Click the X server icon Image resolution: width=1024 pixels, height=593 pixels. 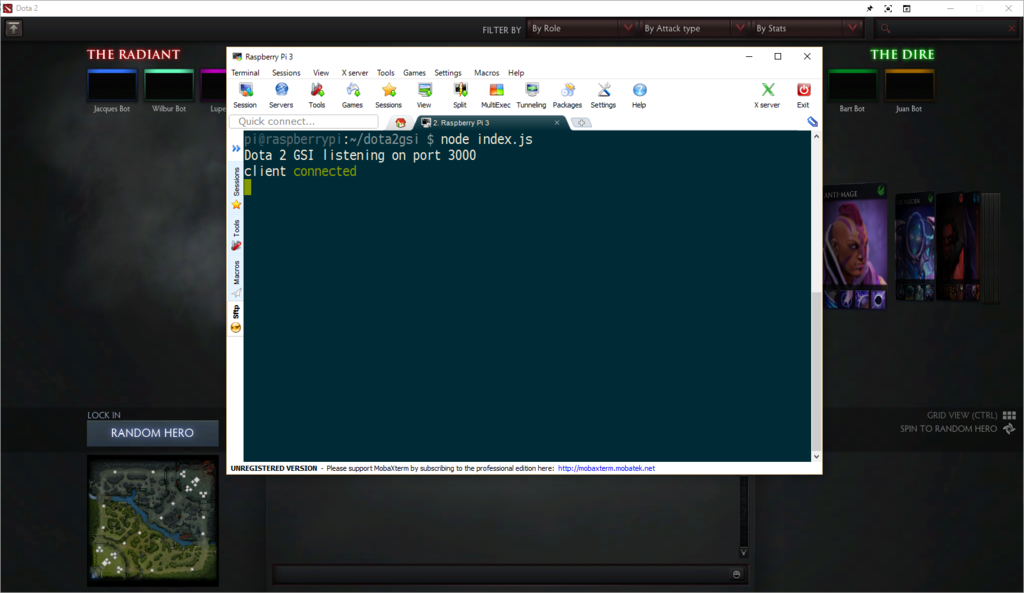pyautogui.click(x=767, y=91)
